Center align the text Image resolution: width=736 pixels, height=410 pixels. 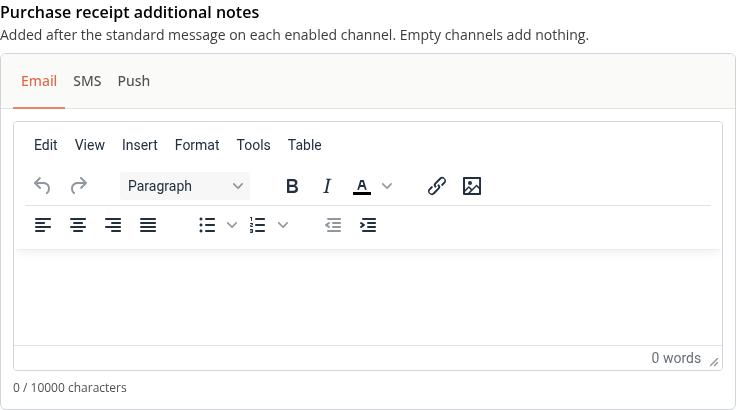[x=78, y=225]
